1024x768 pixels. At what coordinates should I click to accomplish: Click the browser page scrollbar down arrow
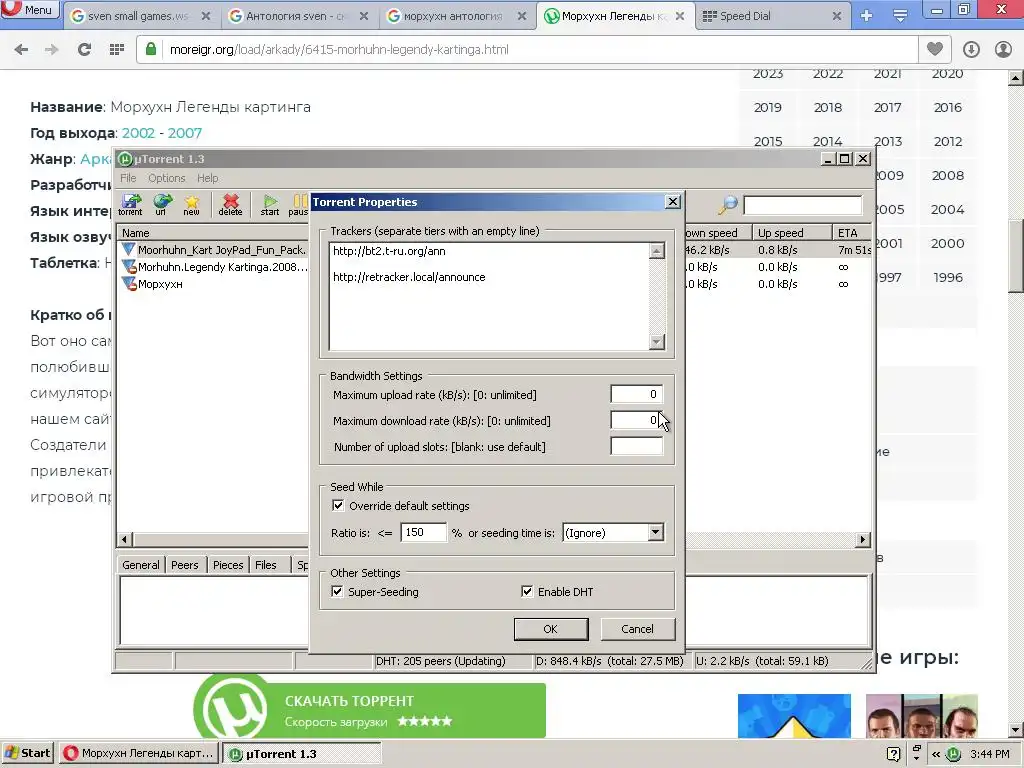coord(1015,730)
